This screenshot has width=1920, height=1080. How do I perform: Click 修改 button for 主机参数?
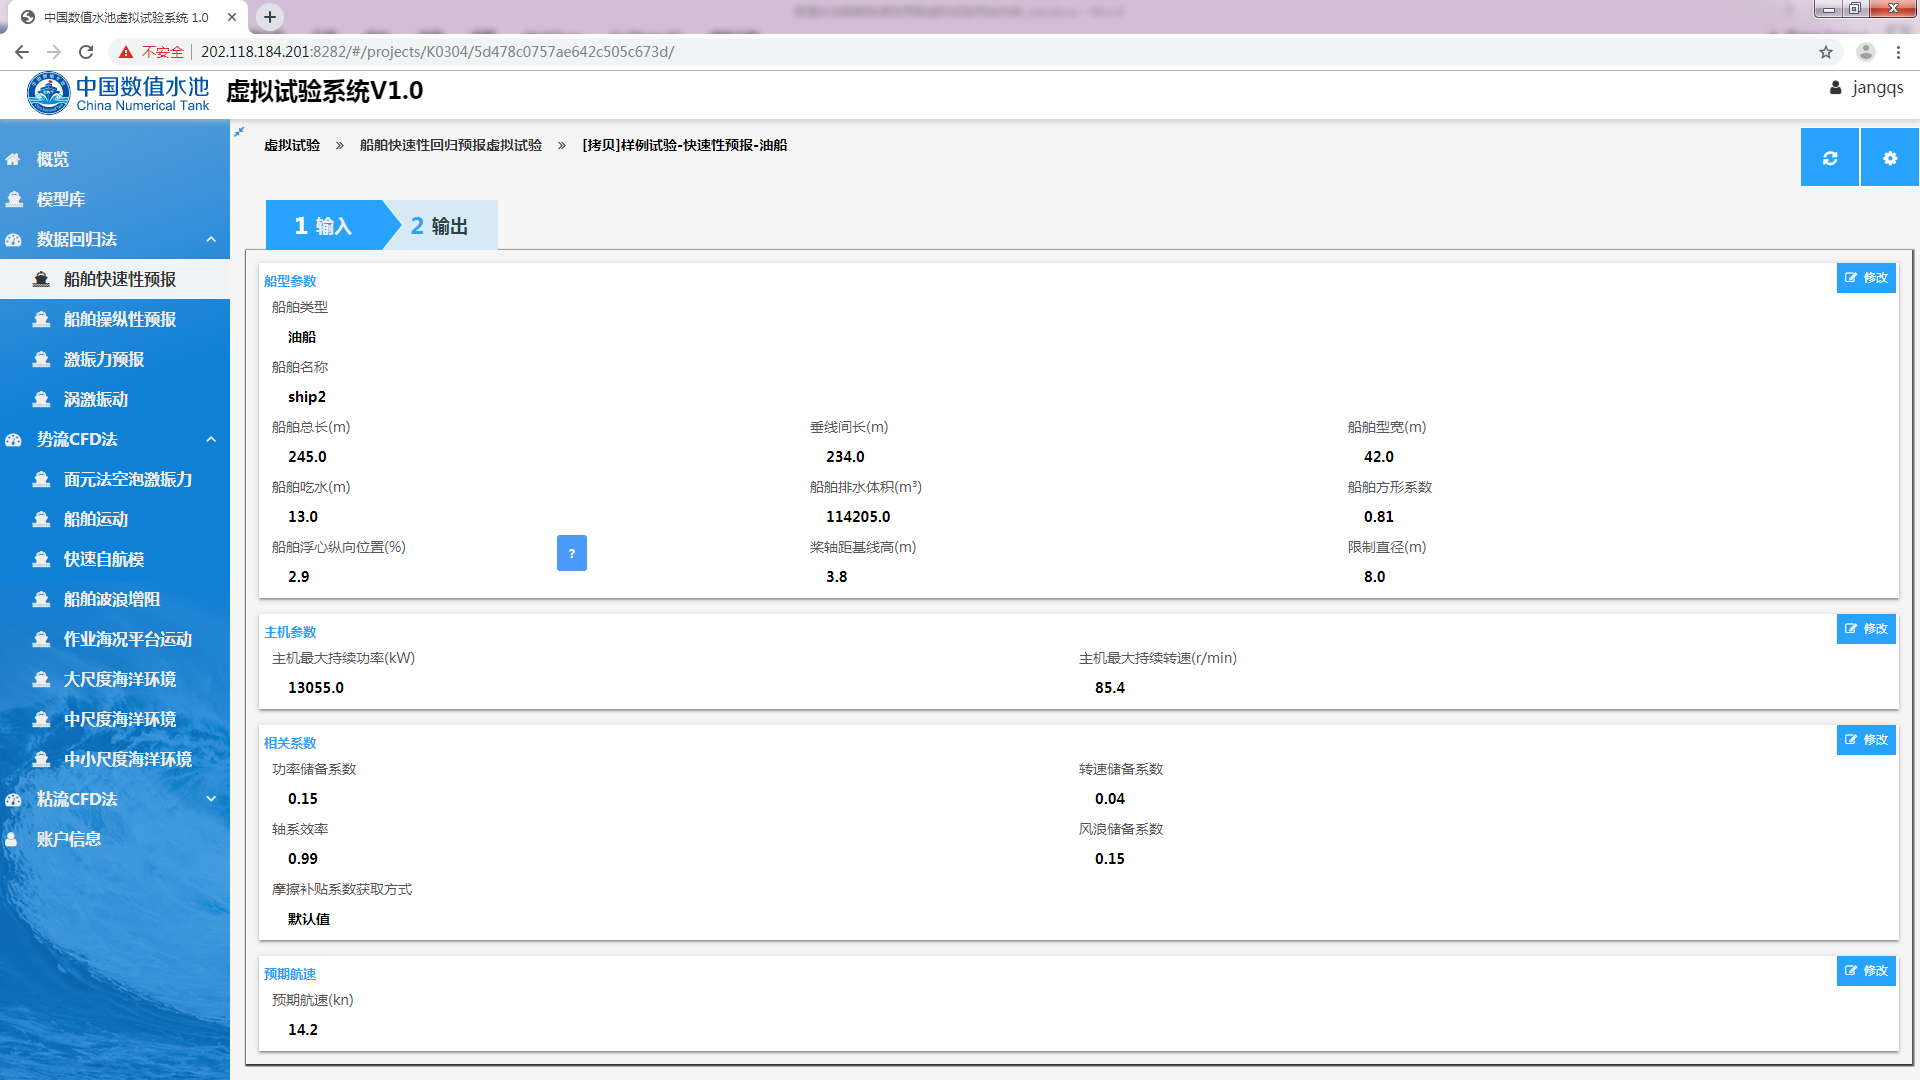click(1866, 629)
